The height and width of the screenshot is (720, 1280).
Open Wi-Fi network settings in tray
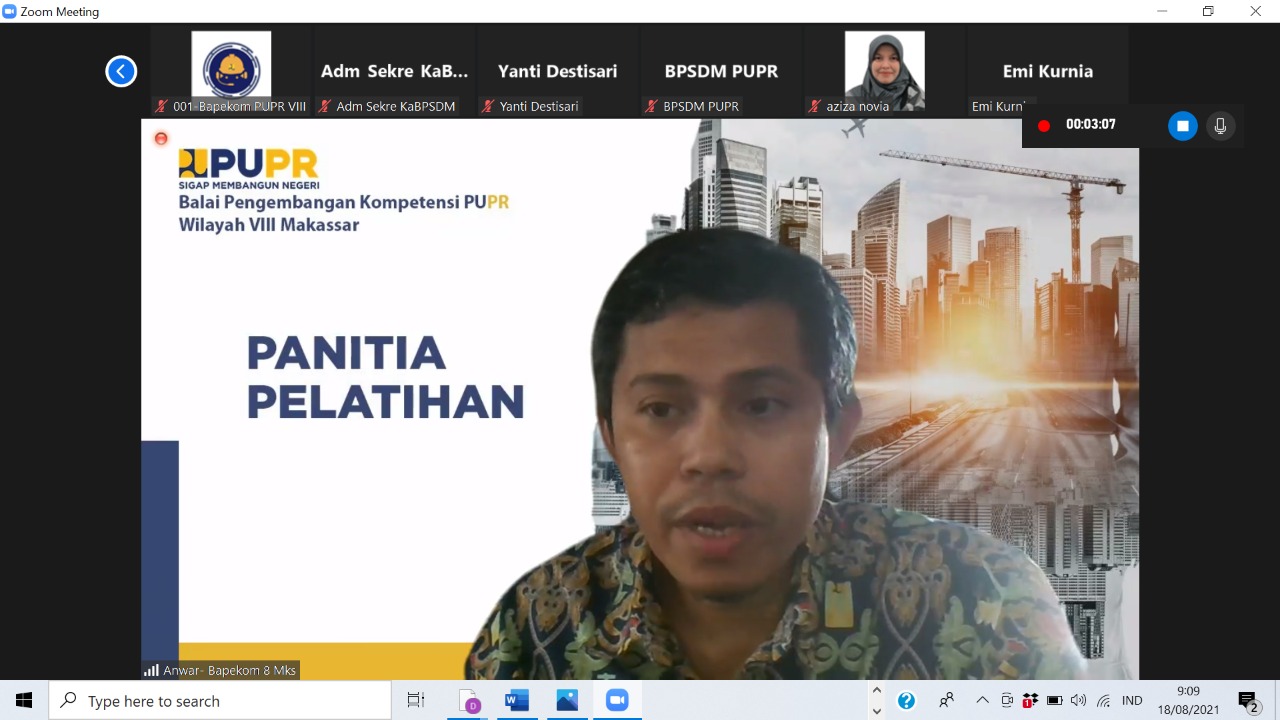pos(1104,701)
